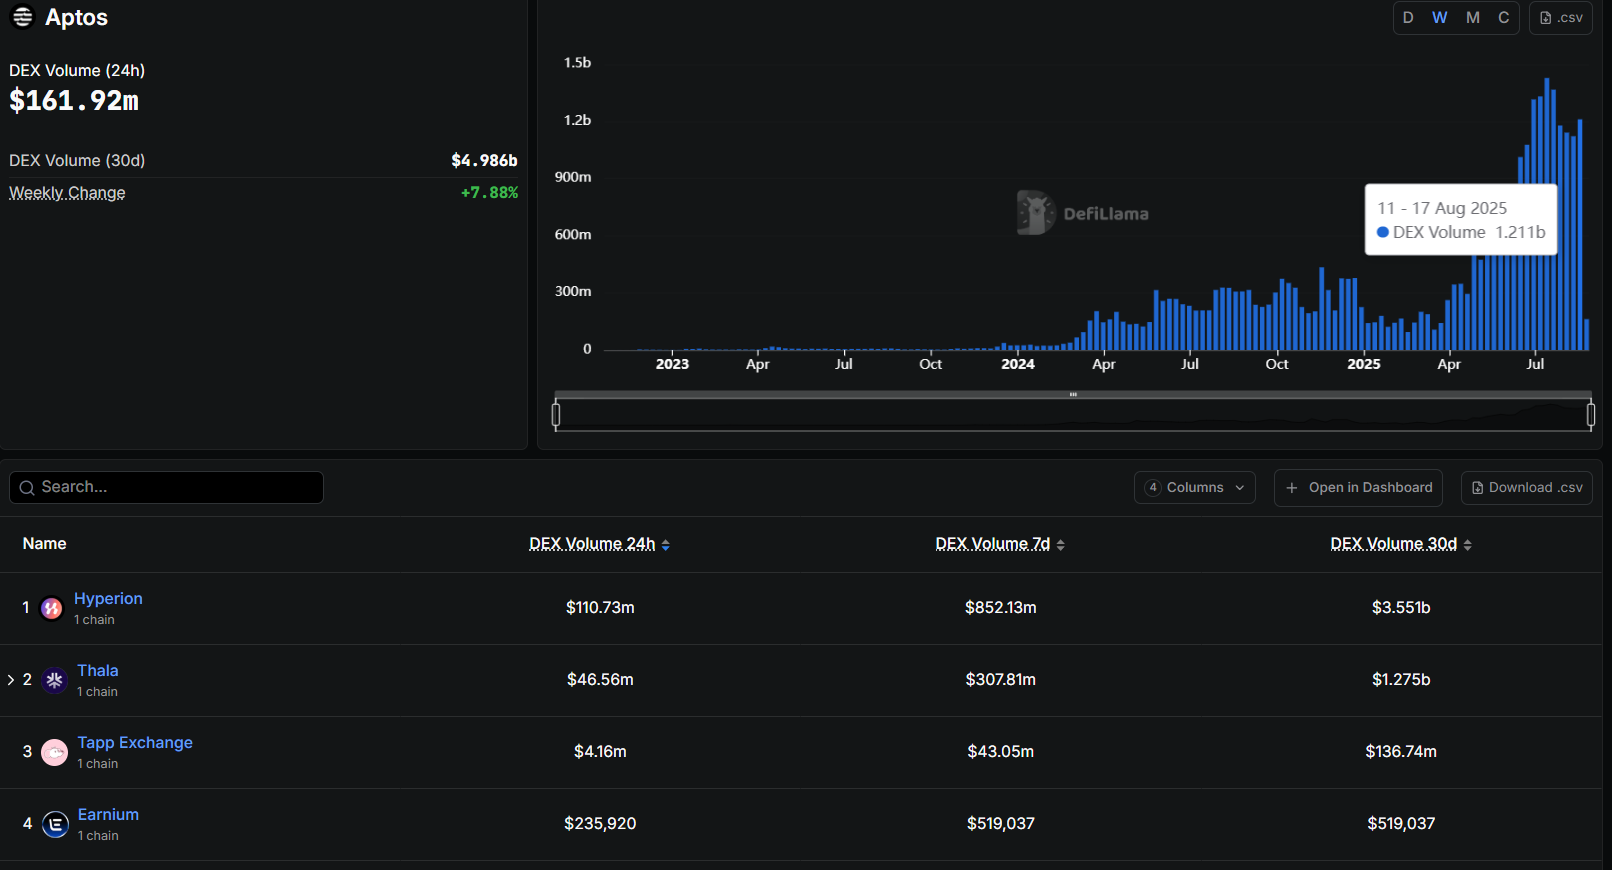
Task: Click the Download .csv button
Action: pyautogui.click(x=1527, y=488)
